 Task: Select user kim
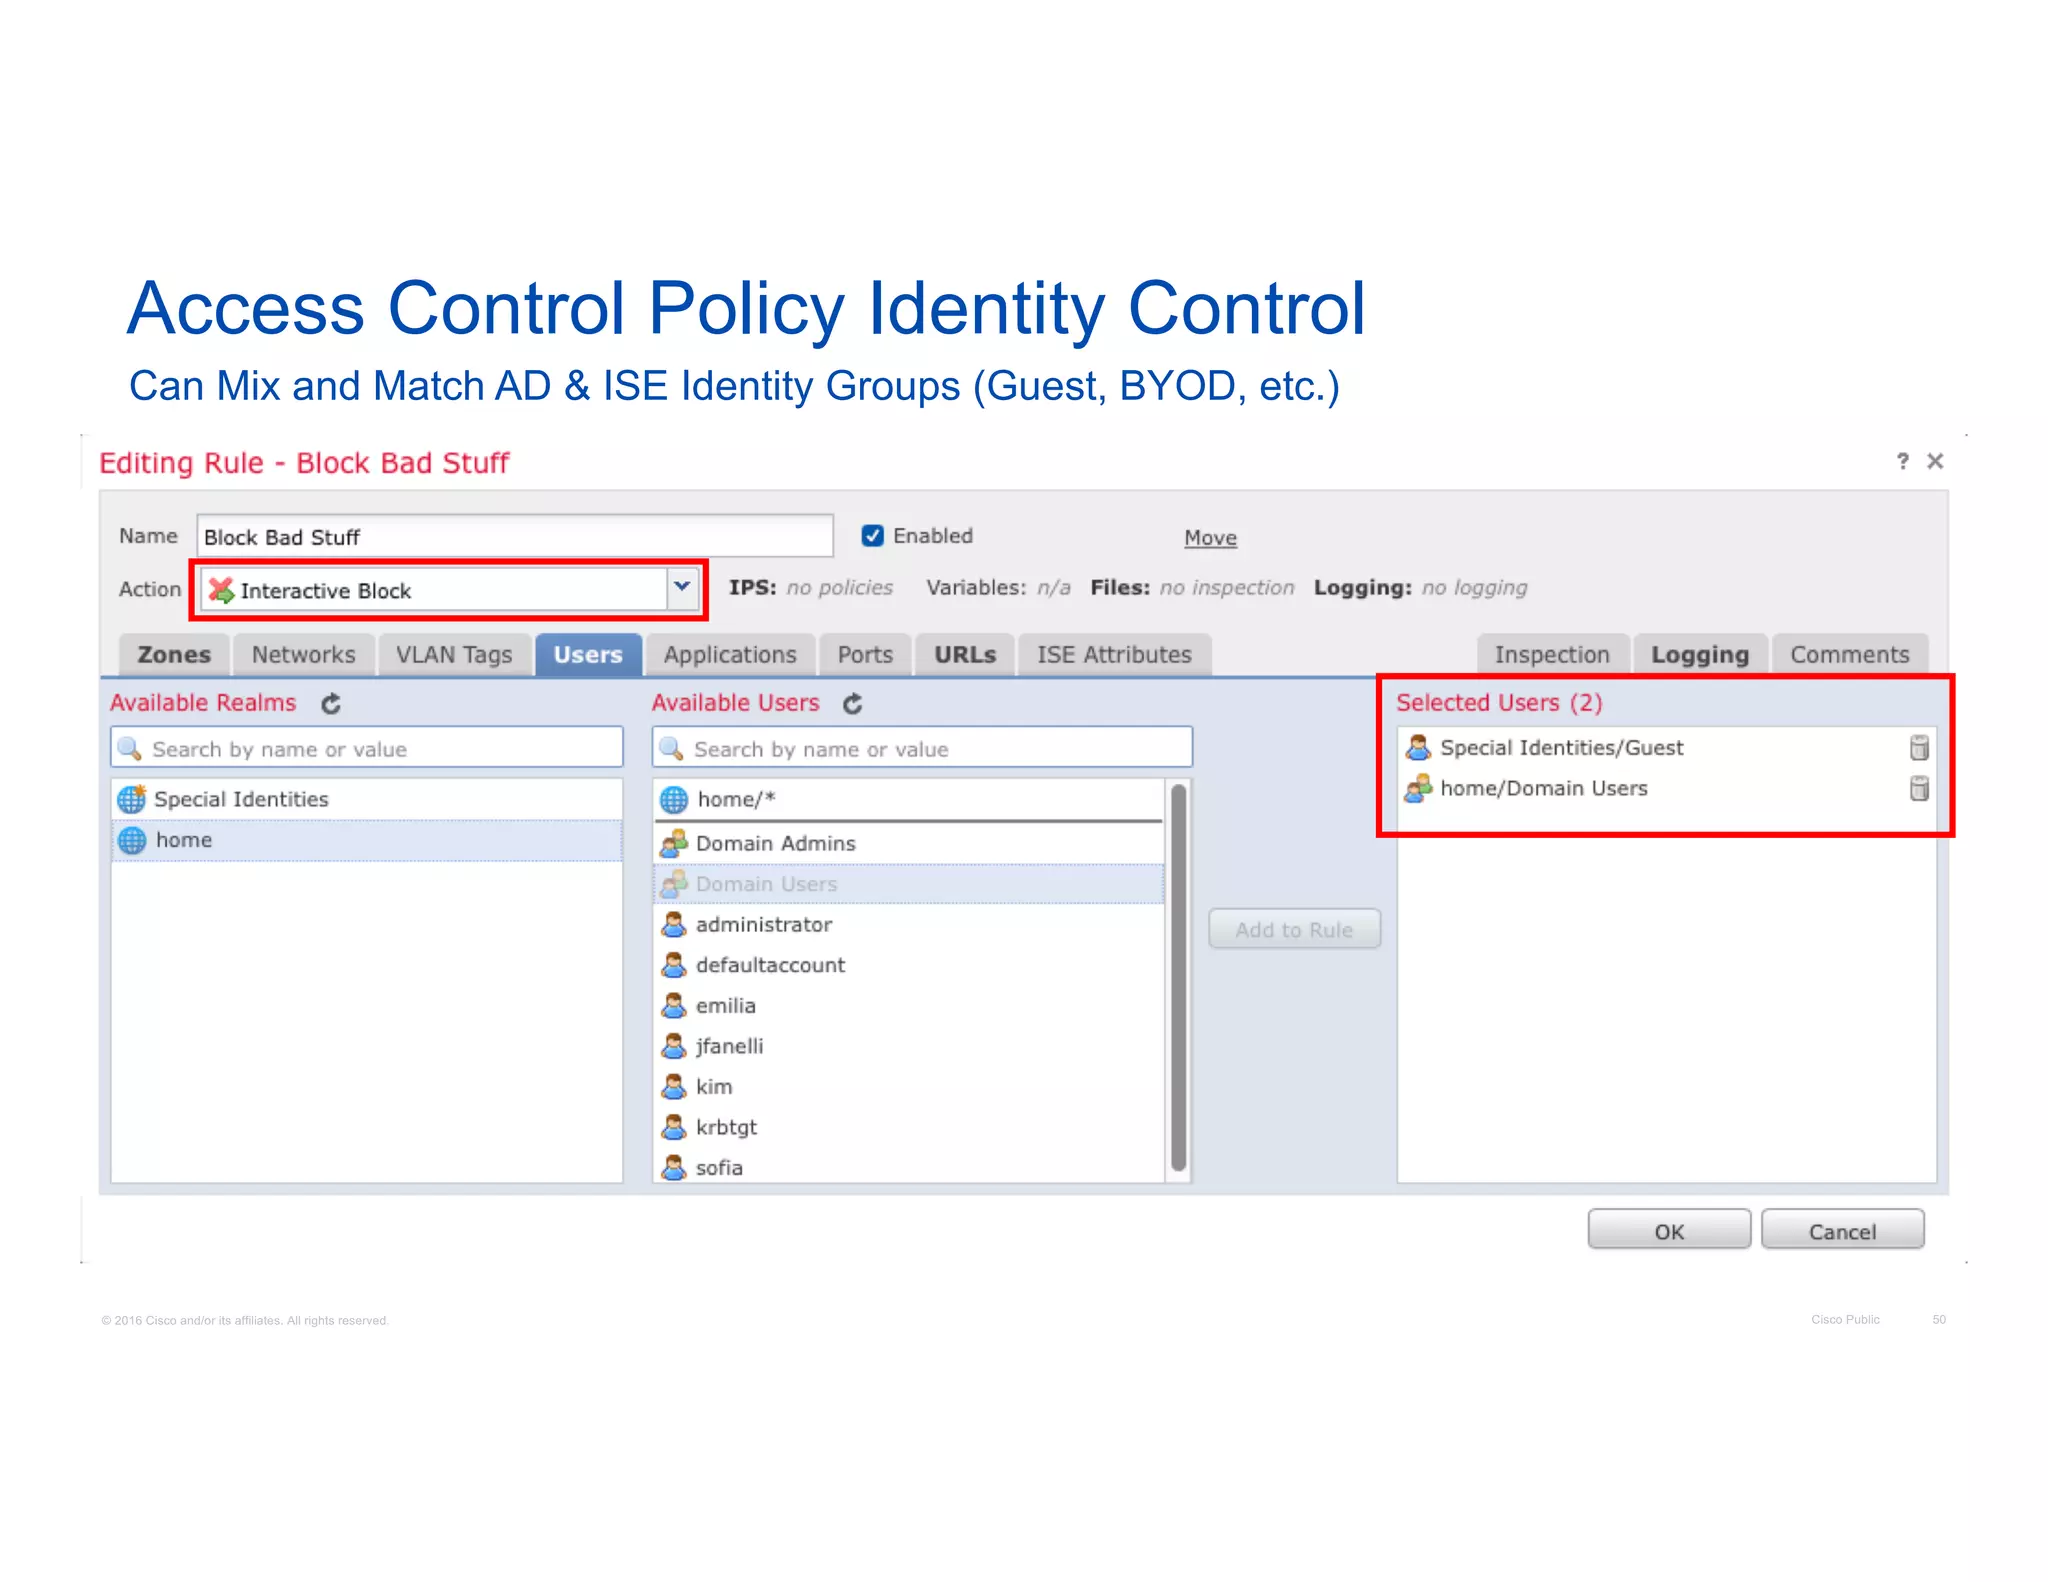[x=909, y=1086]
